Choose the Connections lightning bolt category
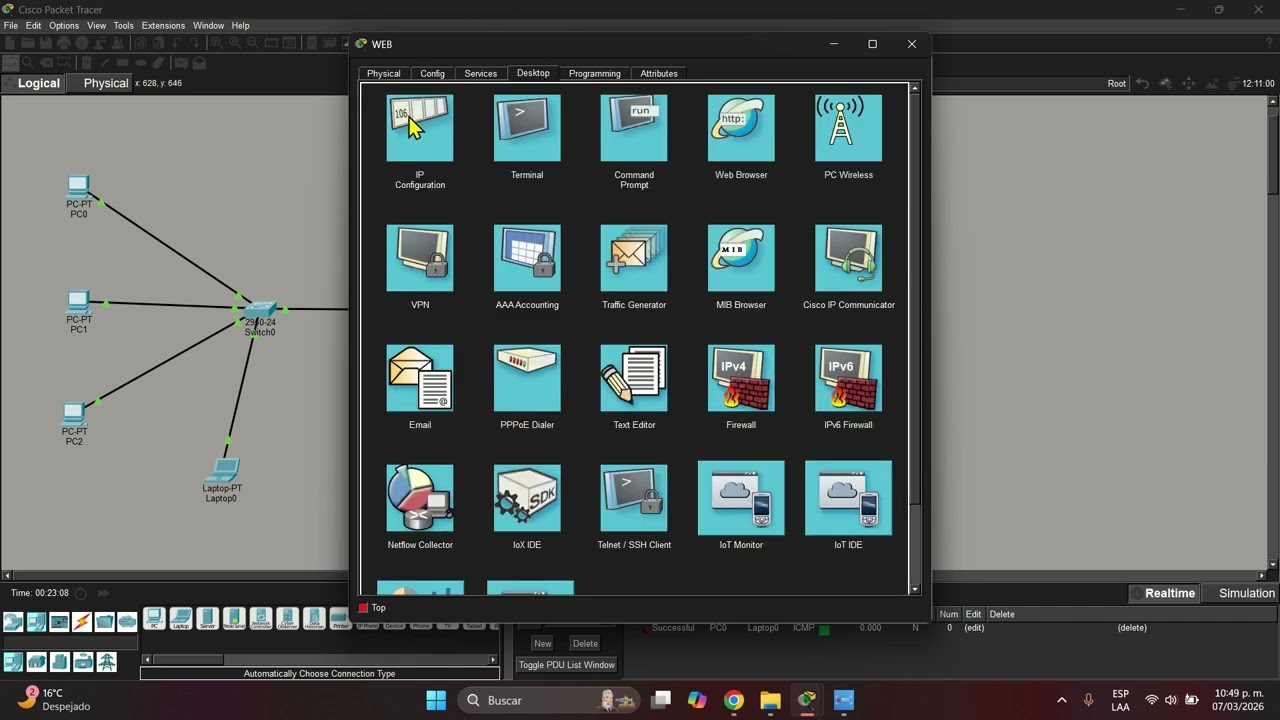 (82, 622)
